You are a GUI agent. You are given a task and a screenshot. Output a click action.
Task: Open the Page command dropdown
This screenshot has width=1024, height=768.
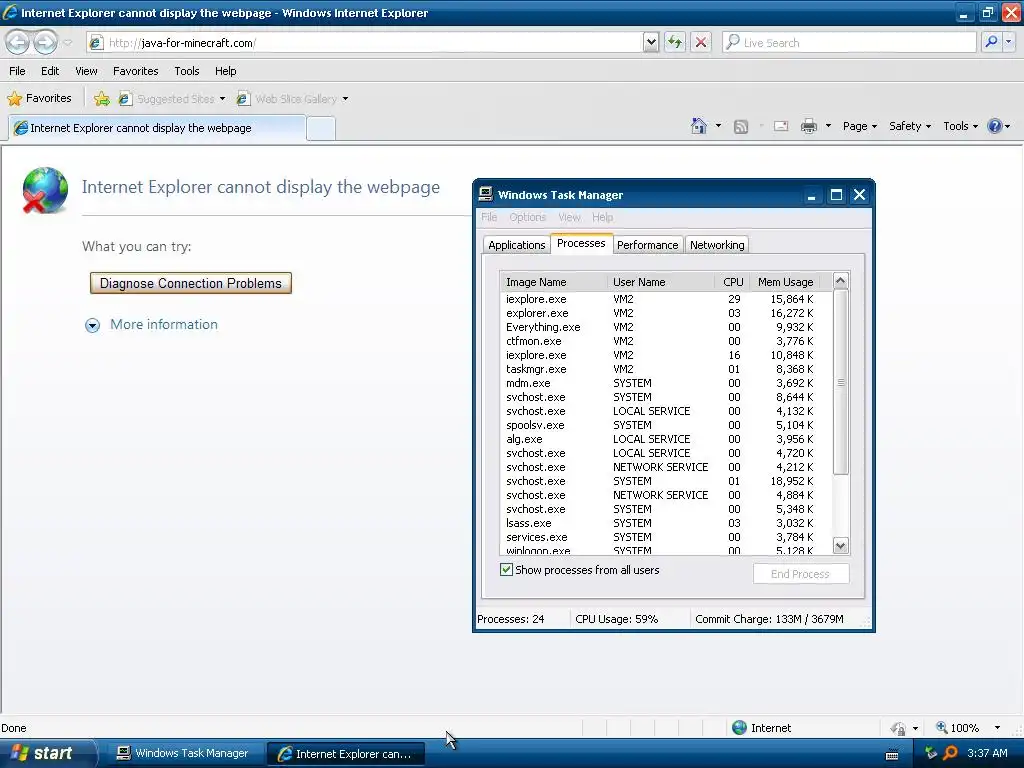(x=859, y=126)
